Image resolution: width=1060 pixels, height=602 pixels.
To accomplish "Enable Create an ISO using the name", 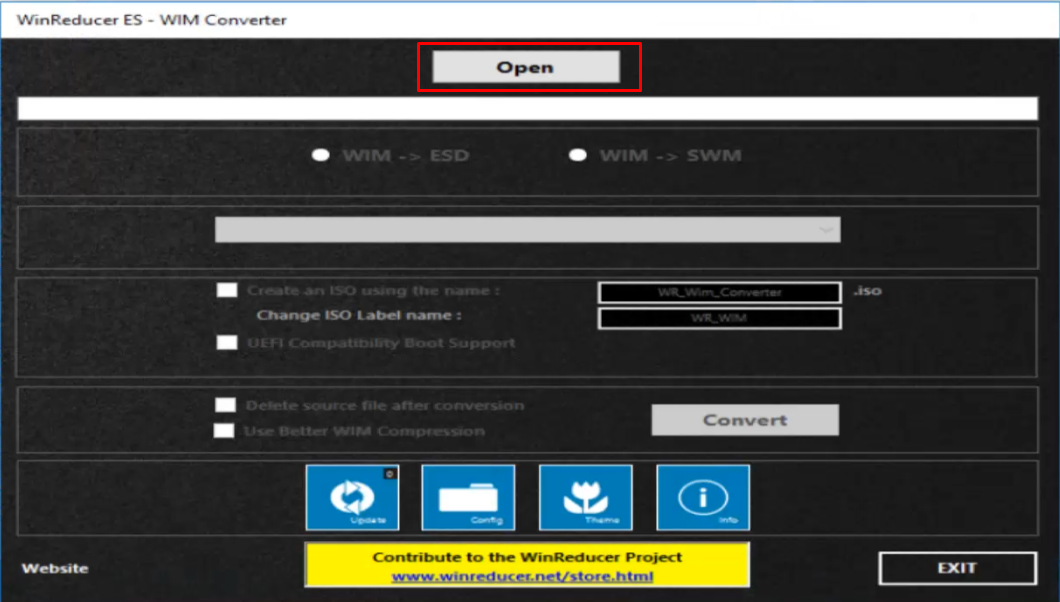I will (227, 291).
